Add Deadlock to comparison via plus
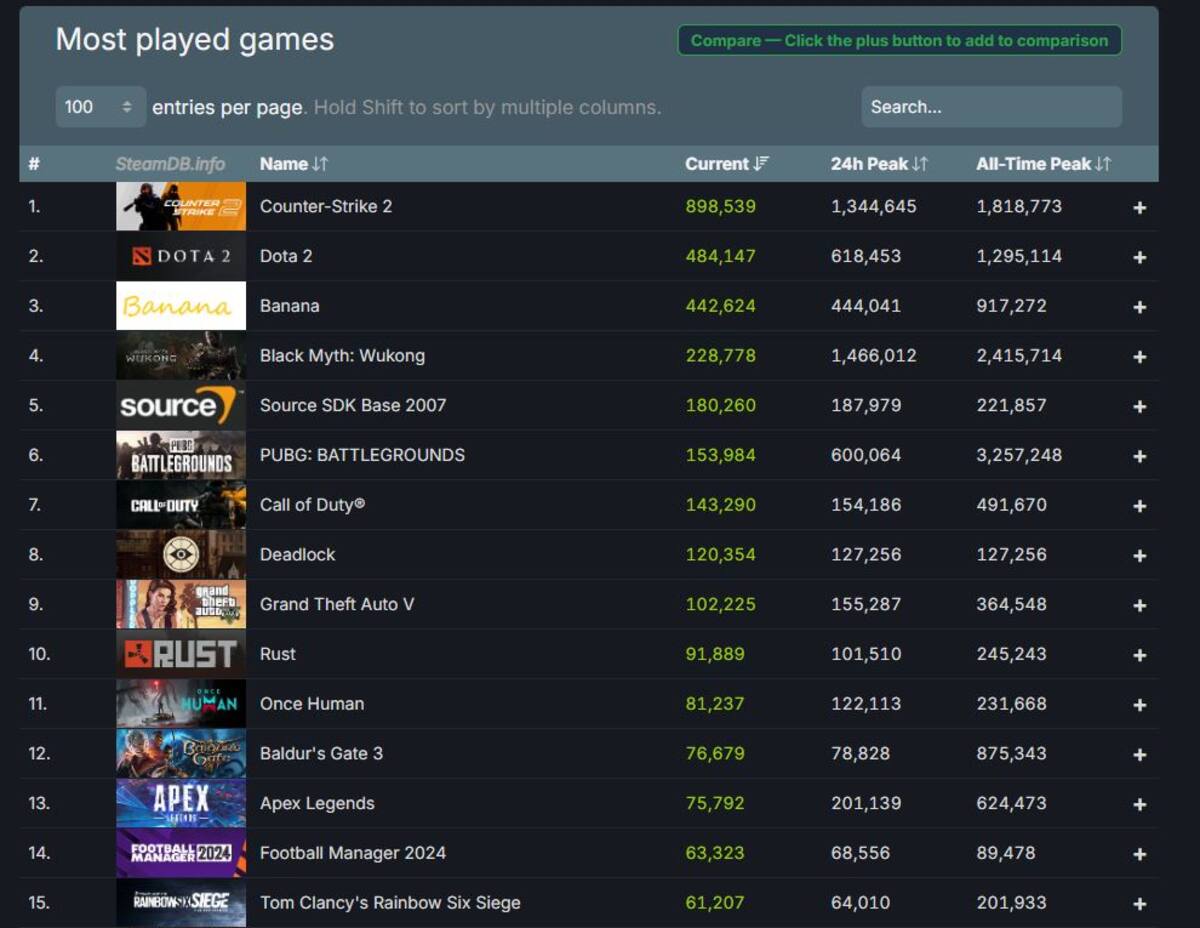 1139,556
